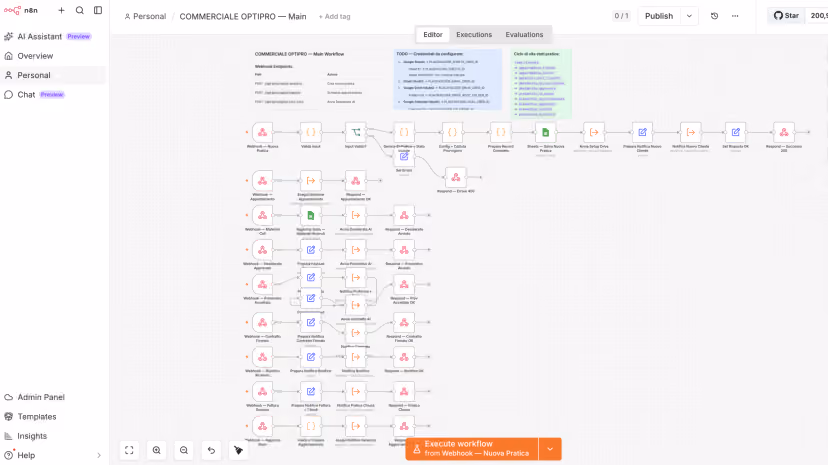Select the Prepara Notifica Contratto Firmato node

pos(310,322)
